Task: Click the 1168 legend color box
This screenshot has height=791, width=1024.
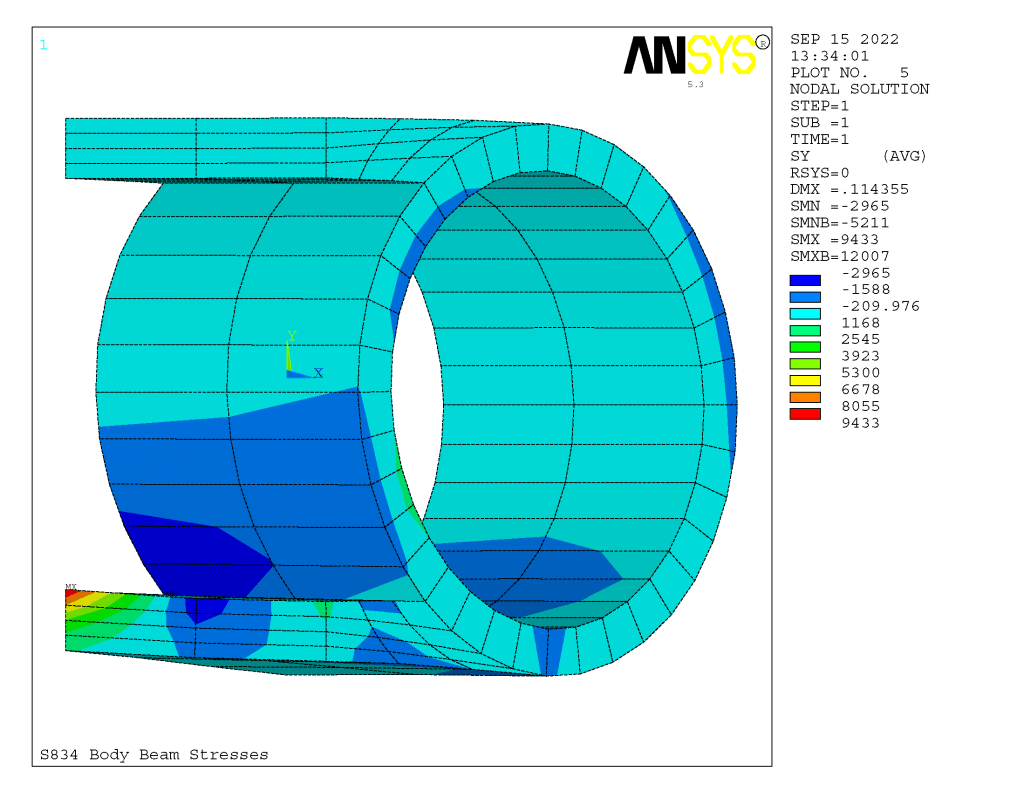Action: (x=805, y=331)
